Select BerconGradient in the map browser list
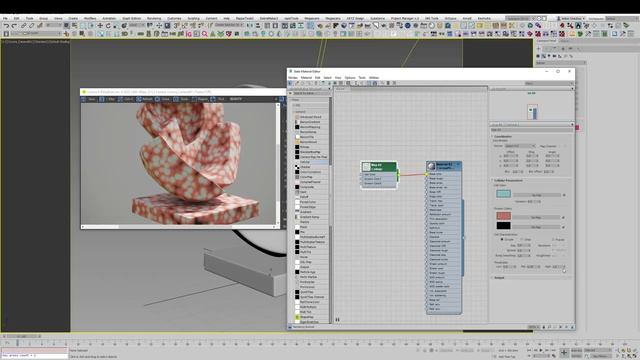The image size is (640, 360). pyautogui.click(x=311, y=122)
